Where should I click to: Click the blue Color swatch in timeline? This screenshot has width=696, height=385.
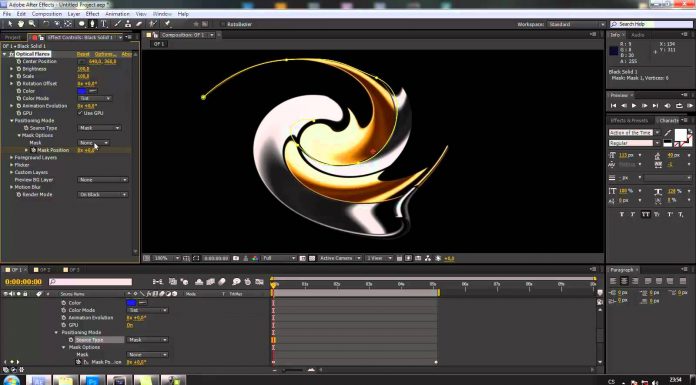point(131,303)
